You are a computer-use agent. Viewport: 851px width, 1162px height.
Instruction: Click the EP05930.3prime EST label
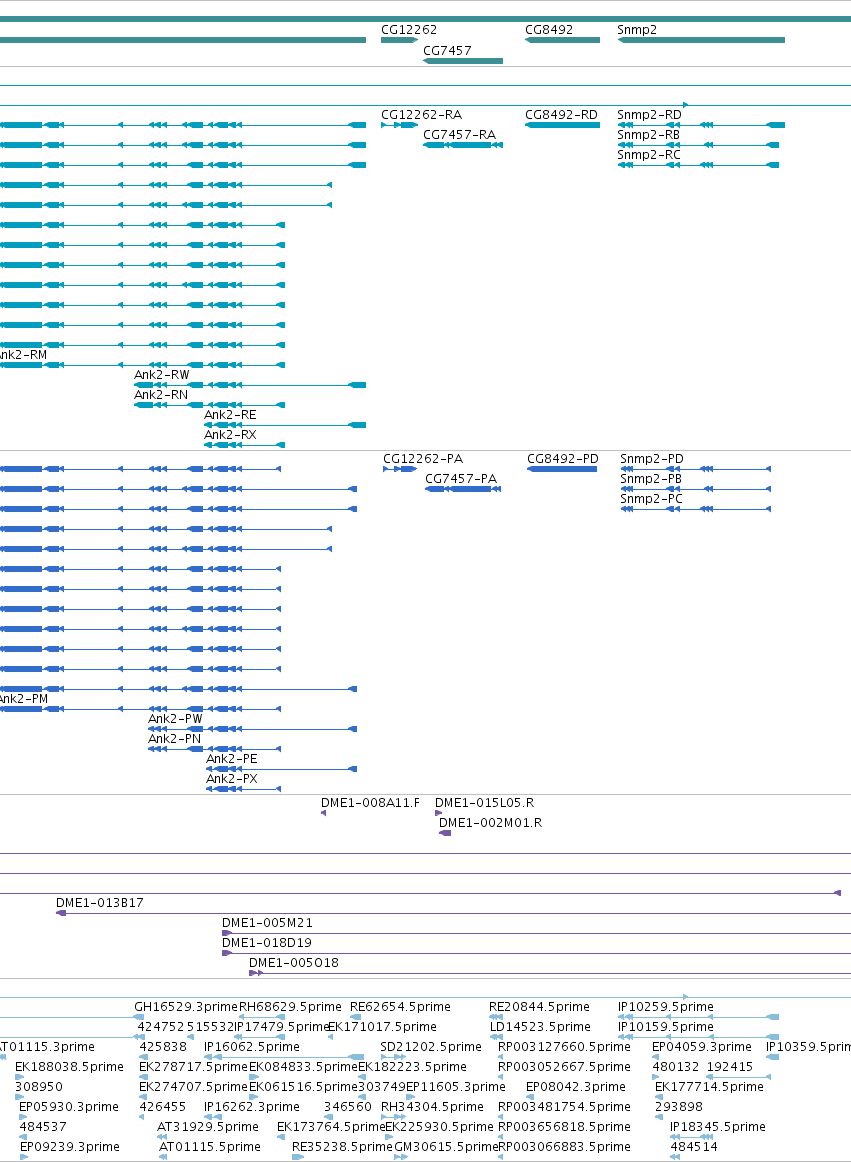tap(69, 1106)
